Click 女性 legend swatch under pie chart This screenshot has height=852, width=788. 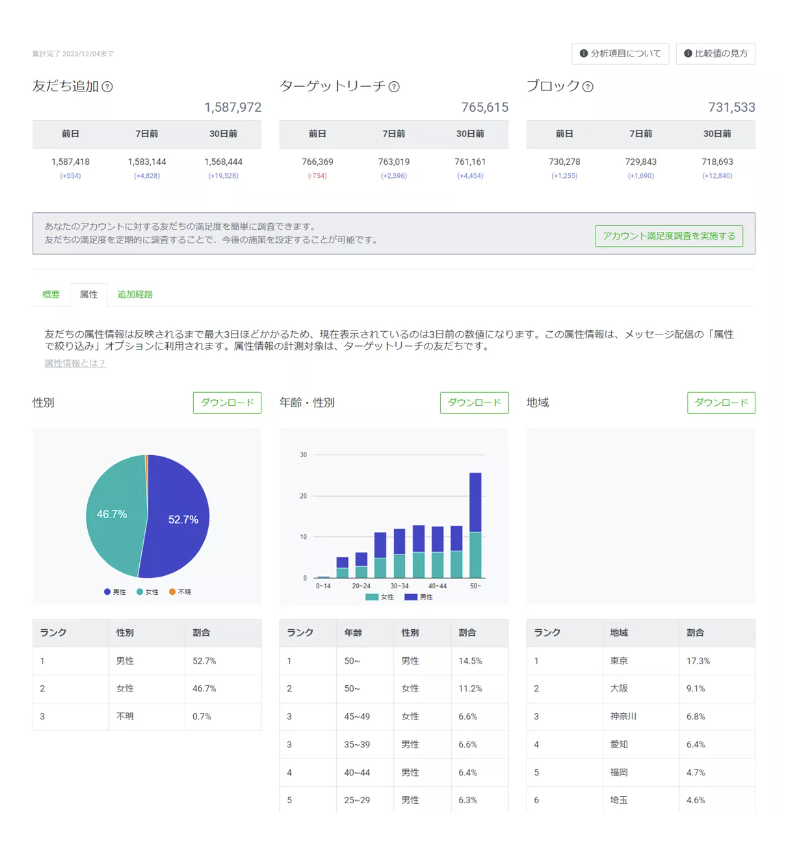[x=140, y=592]
